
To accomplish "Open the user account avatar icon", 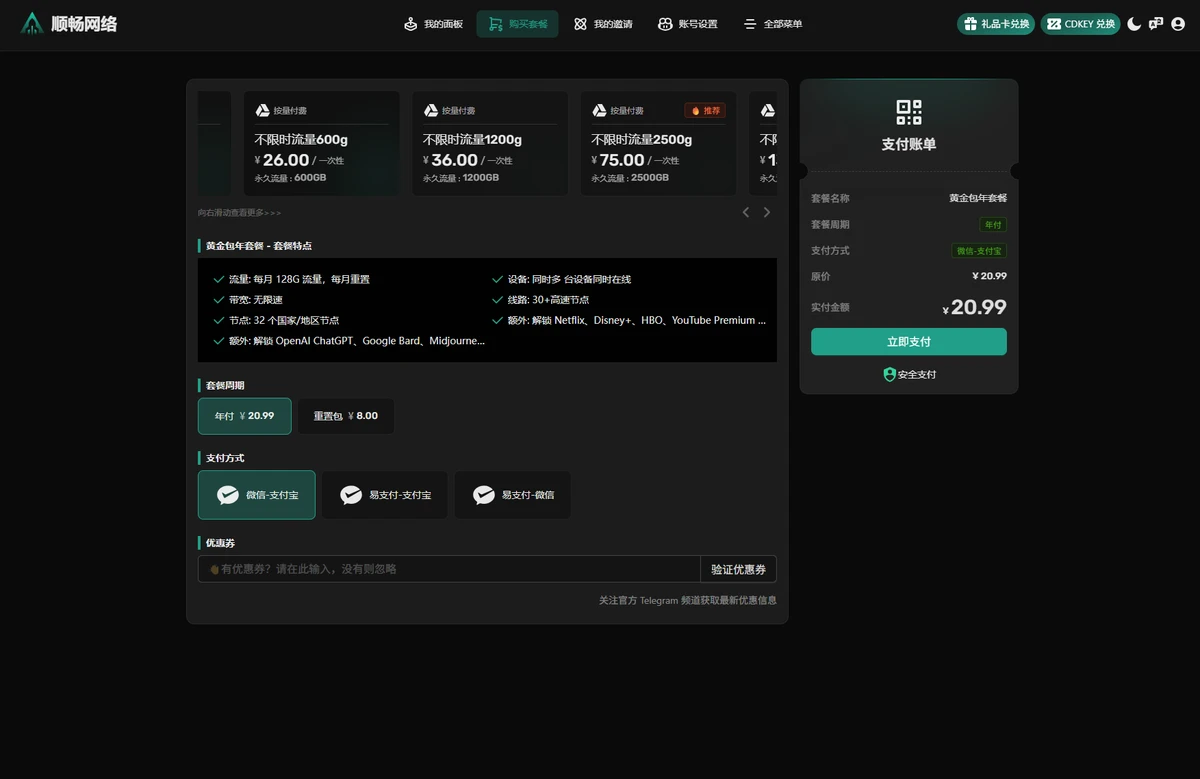I will [1178, 24].
